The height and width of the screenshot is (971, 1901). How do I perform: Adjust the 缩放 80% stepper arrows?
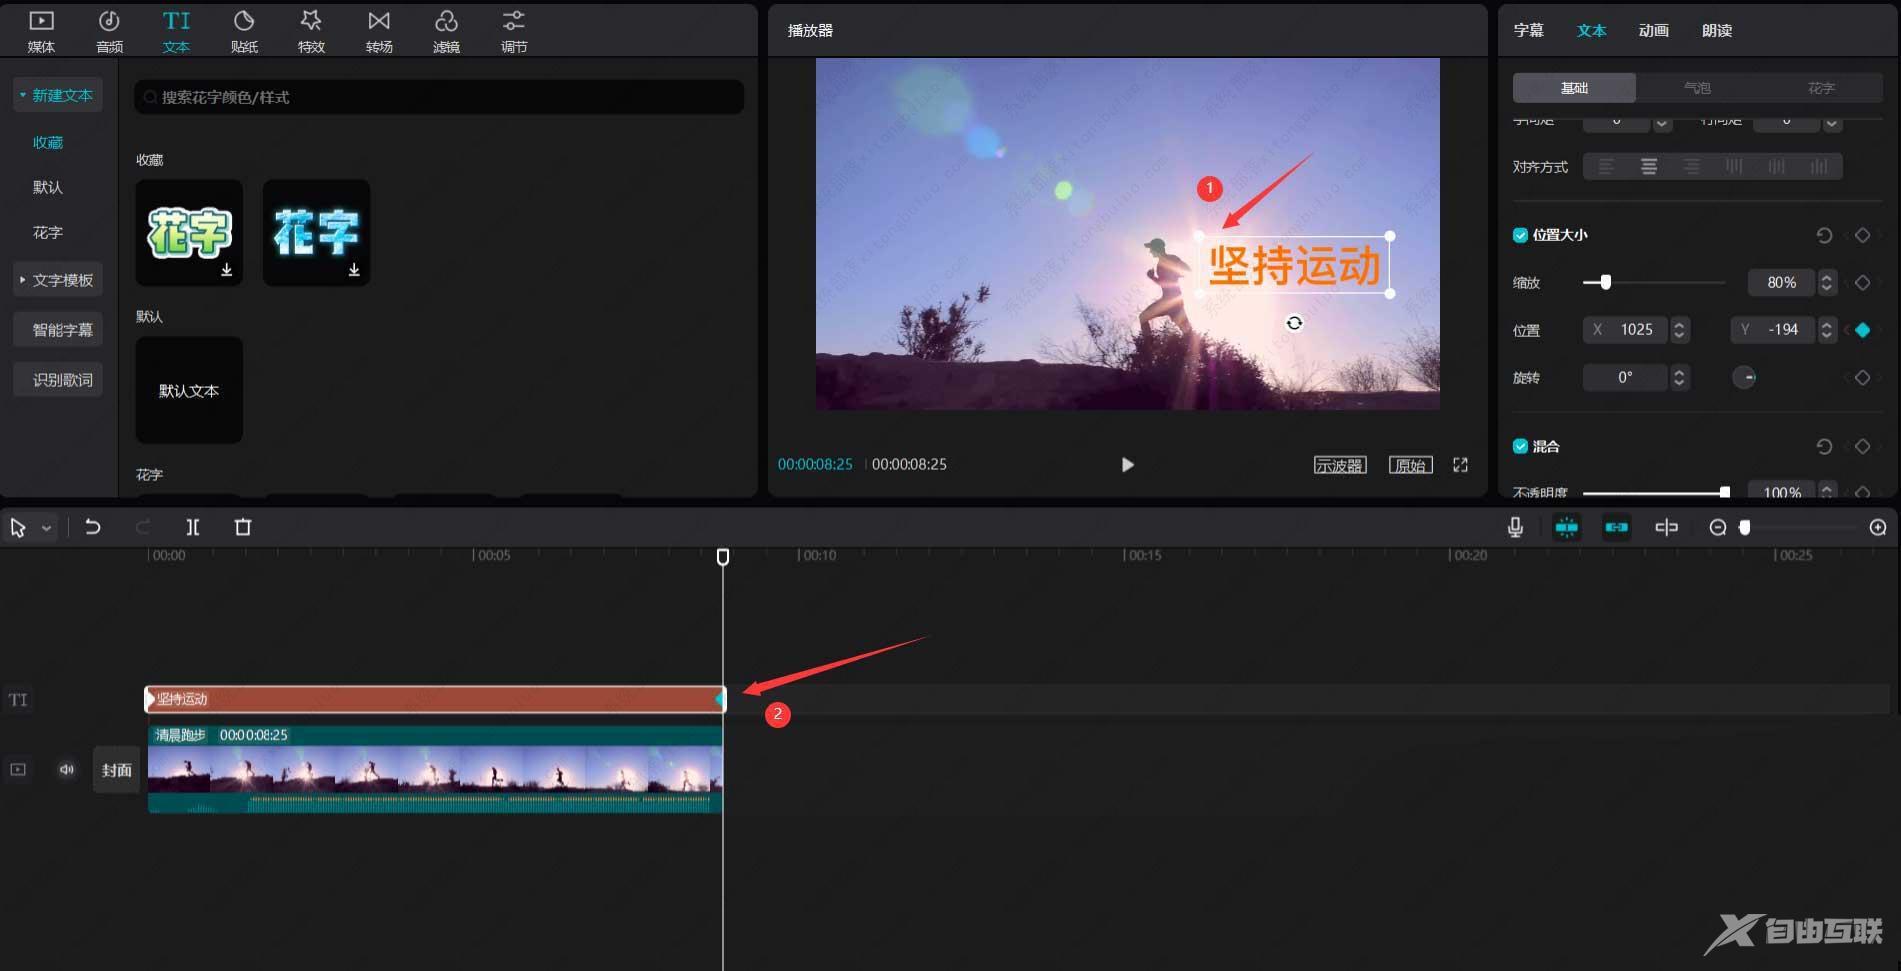pyautogui.click(x=1826, y=283)
